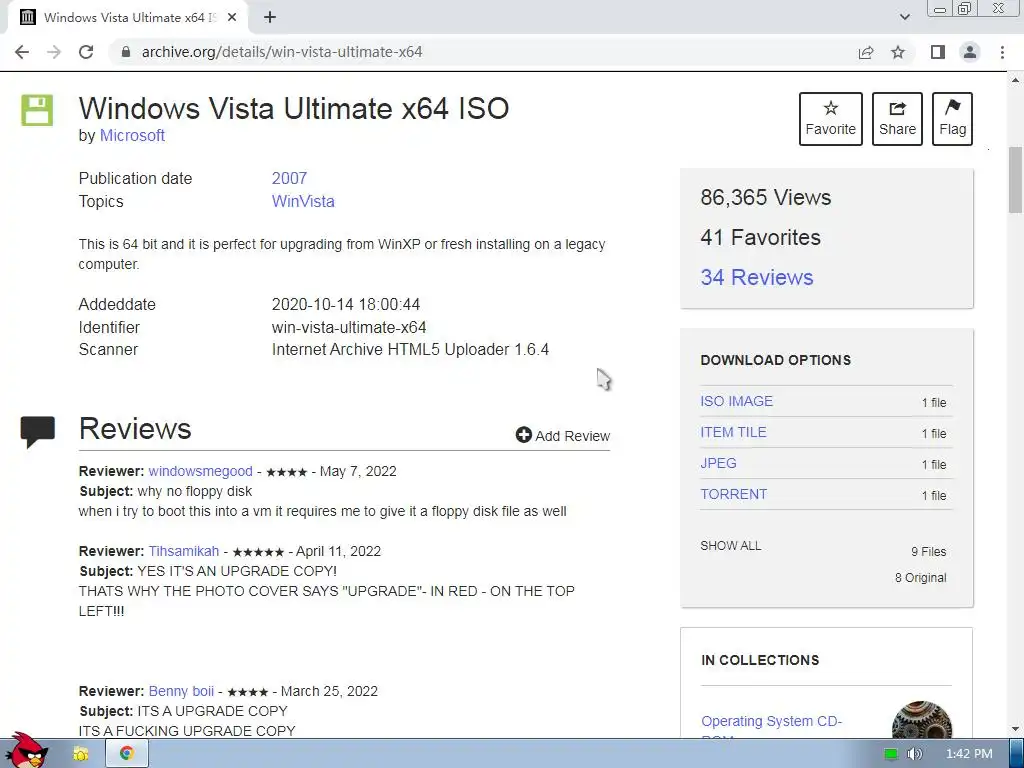This screenshot has width=1024, height=768.
Task: Expand the tab search chevron
Action: pyautogui.click(x=904, y=18)
